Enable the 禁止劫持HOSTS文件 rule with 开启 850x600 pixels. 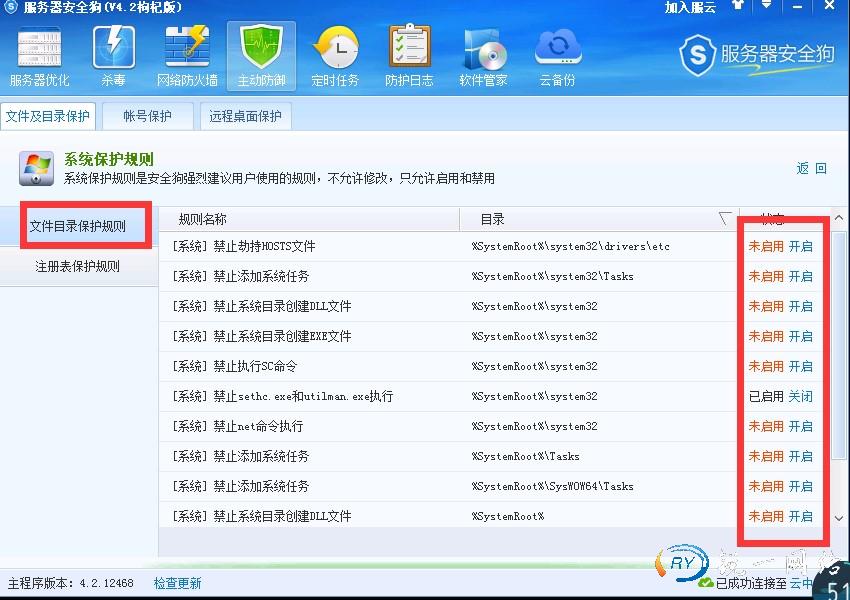(x=801, y=246)
